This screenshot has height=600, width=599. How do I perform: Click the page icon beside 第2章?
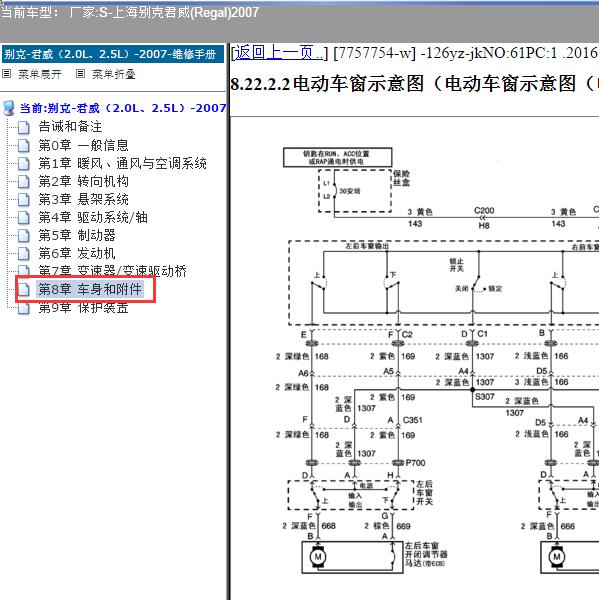tap(24, 182)
